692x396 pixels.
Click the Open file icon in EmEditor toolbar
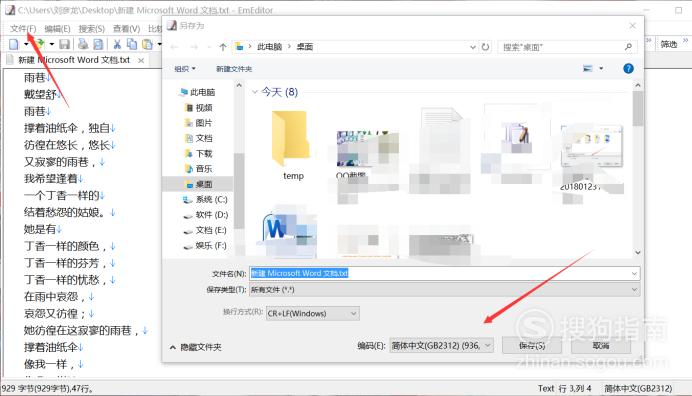point(40,44)
